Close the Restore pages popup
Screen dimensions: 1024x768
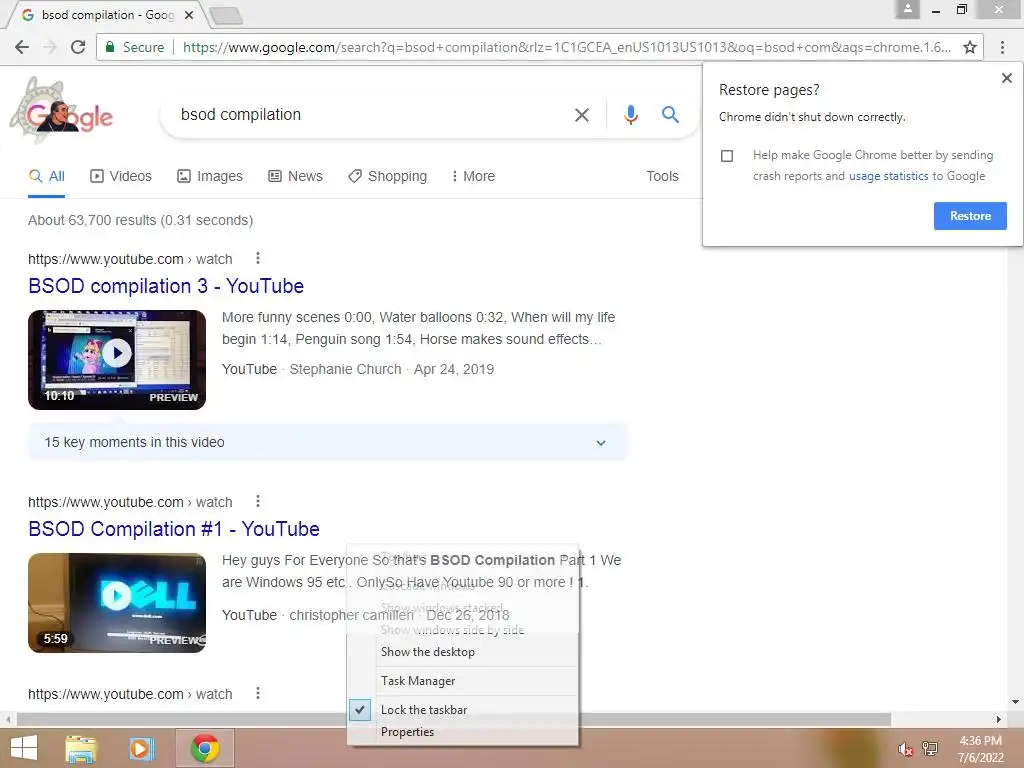[x=1006, y=78]
